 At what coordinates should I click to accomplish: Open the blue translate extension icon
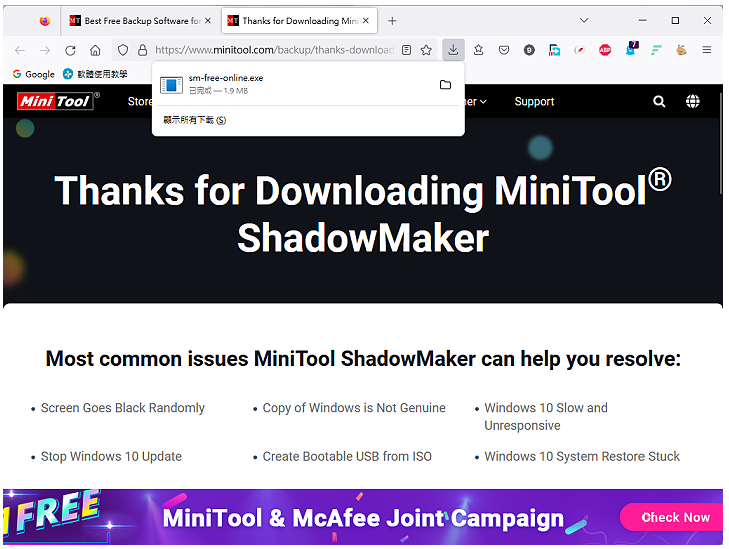coord(554,50)
